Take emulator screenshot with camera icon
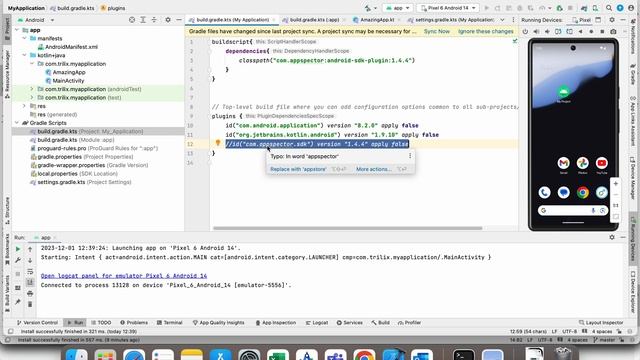 point(613,31)
